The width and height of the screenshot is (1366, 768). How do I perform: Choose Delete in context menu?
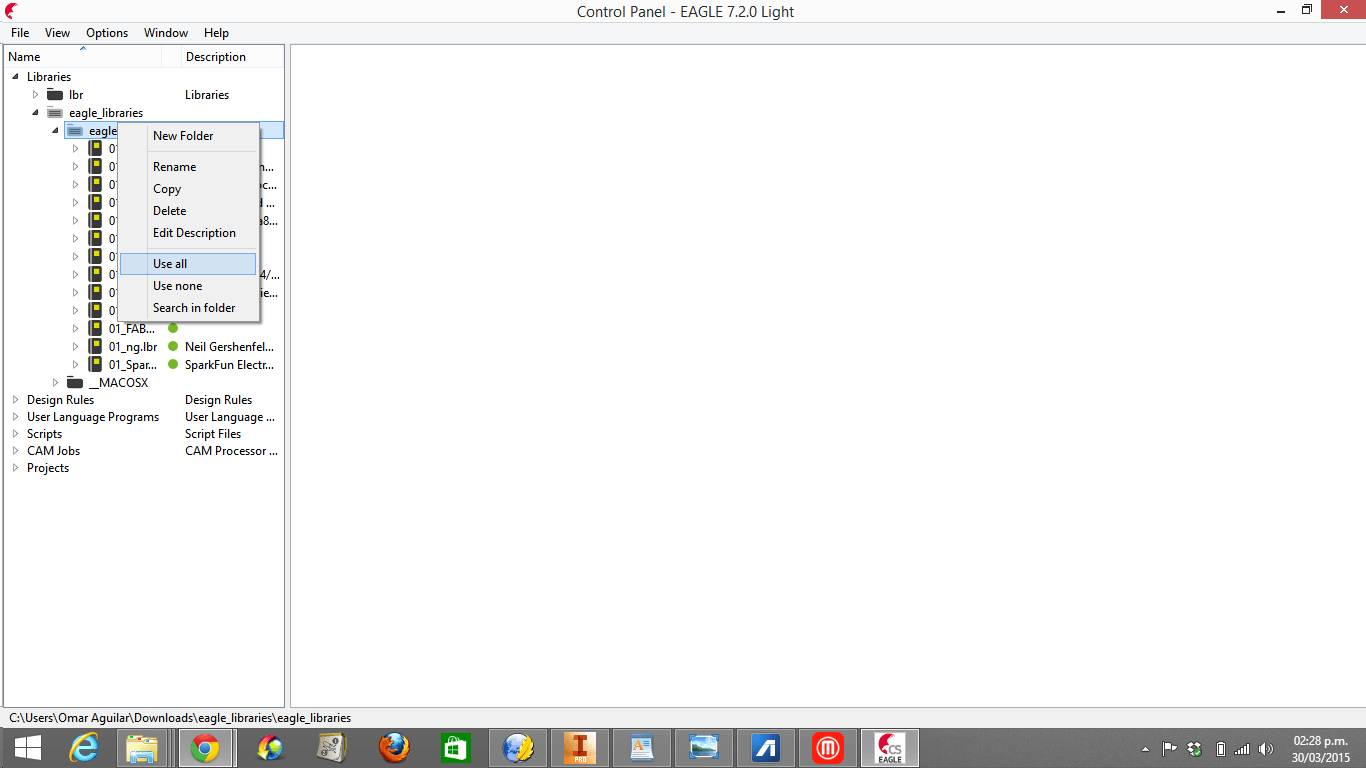pyautogui.click(x=188, y=211)
